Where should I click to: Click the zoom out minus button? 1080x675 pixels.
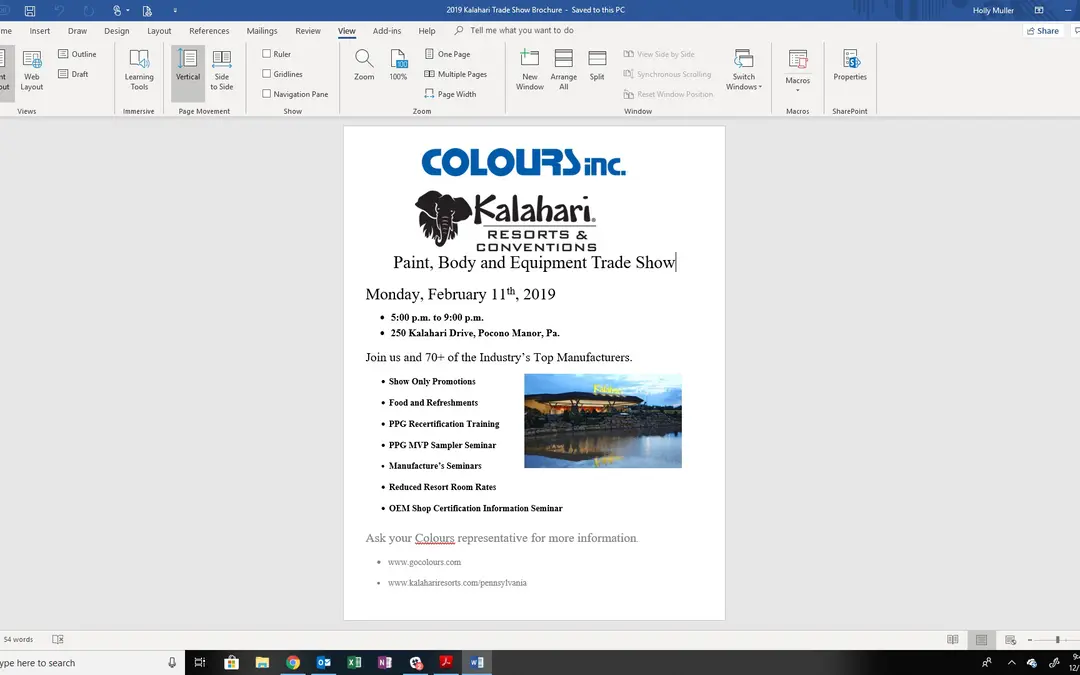coord(1030,640)
